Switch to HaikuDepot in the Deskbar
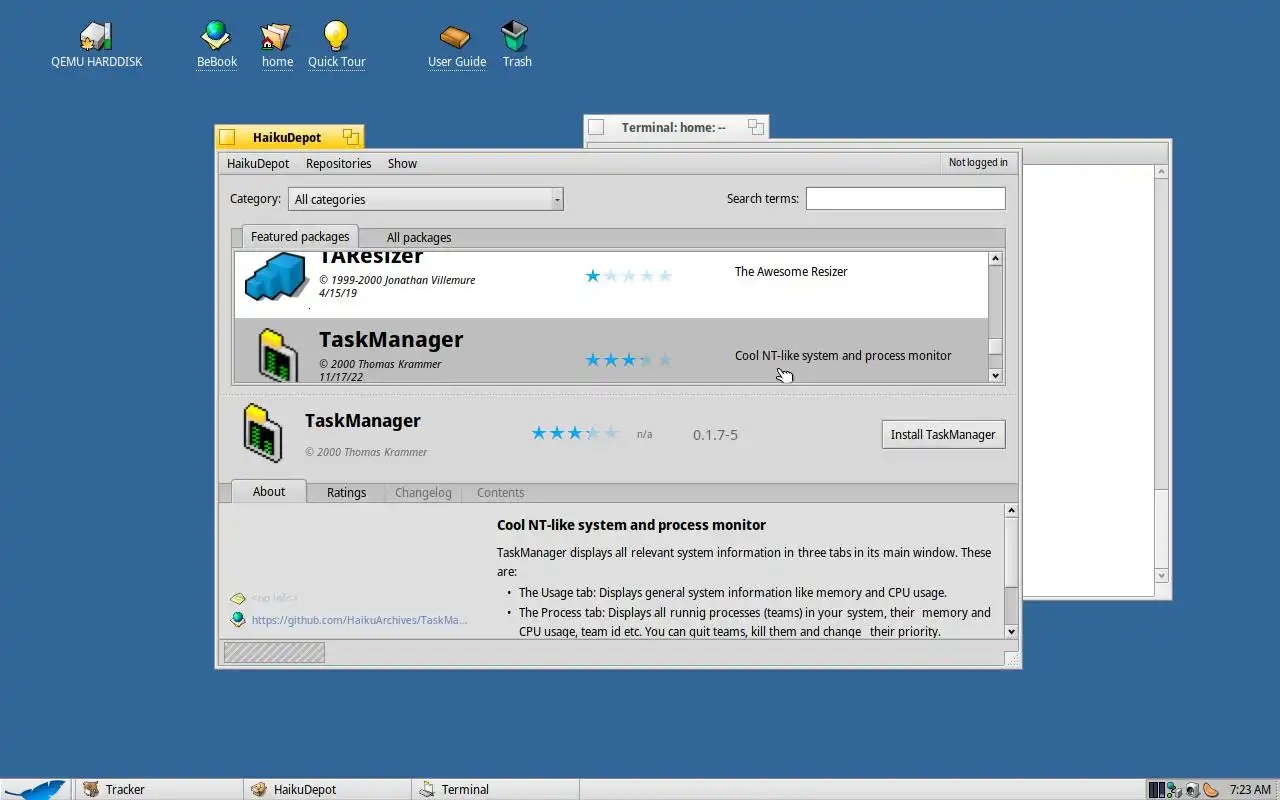The image size is (1280, 800). click(327, 789)
